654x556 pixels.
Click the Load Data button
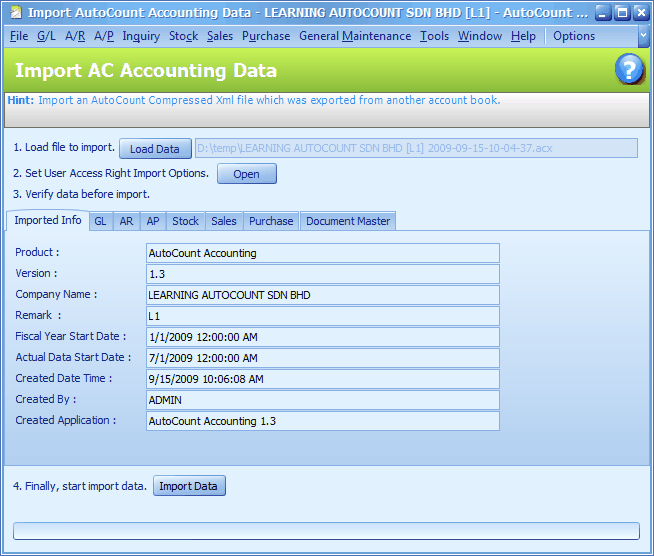pos(155,149)
